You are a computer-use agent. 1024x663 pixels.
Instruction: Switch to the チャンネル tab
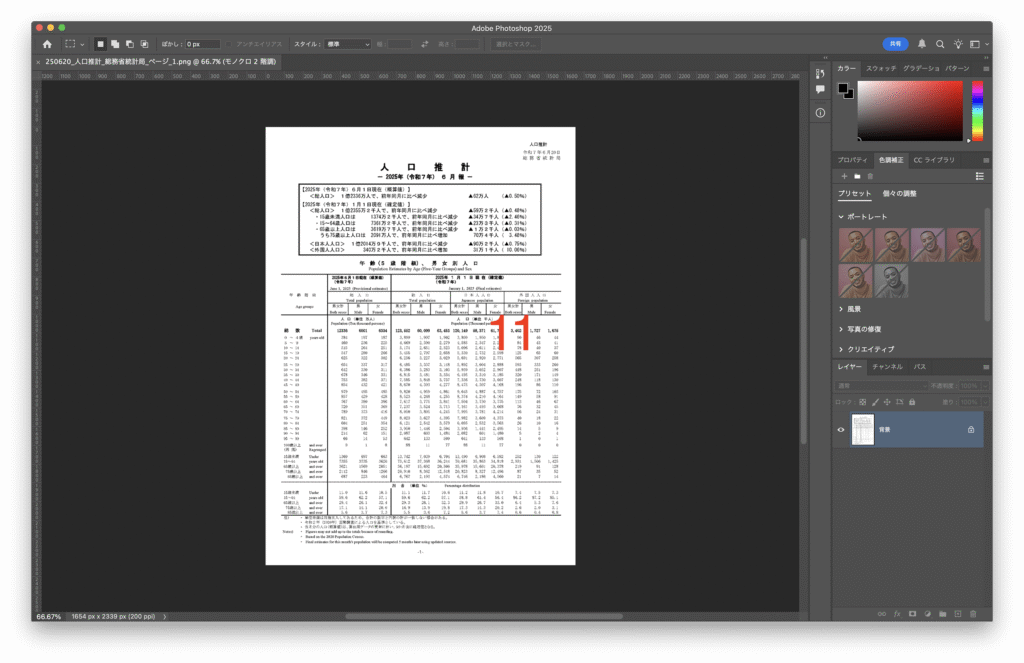[x=887, y=367]
